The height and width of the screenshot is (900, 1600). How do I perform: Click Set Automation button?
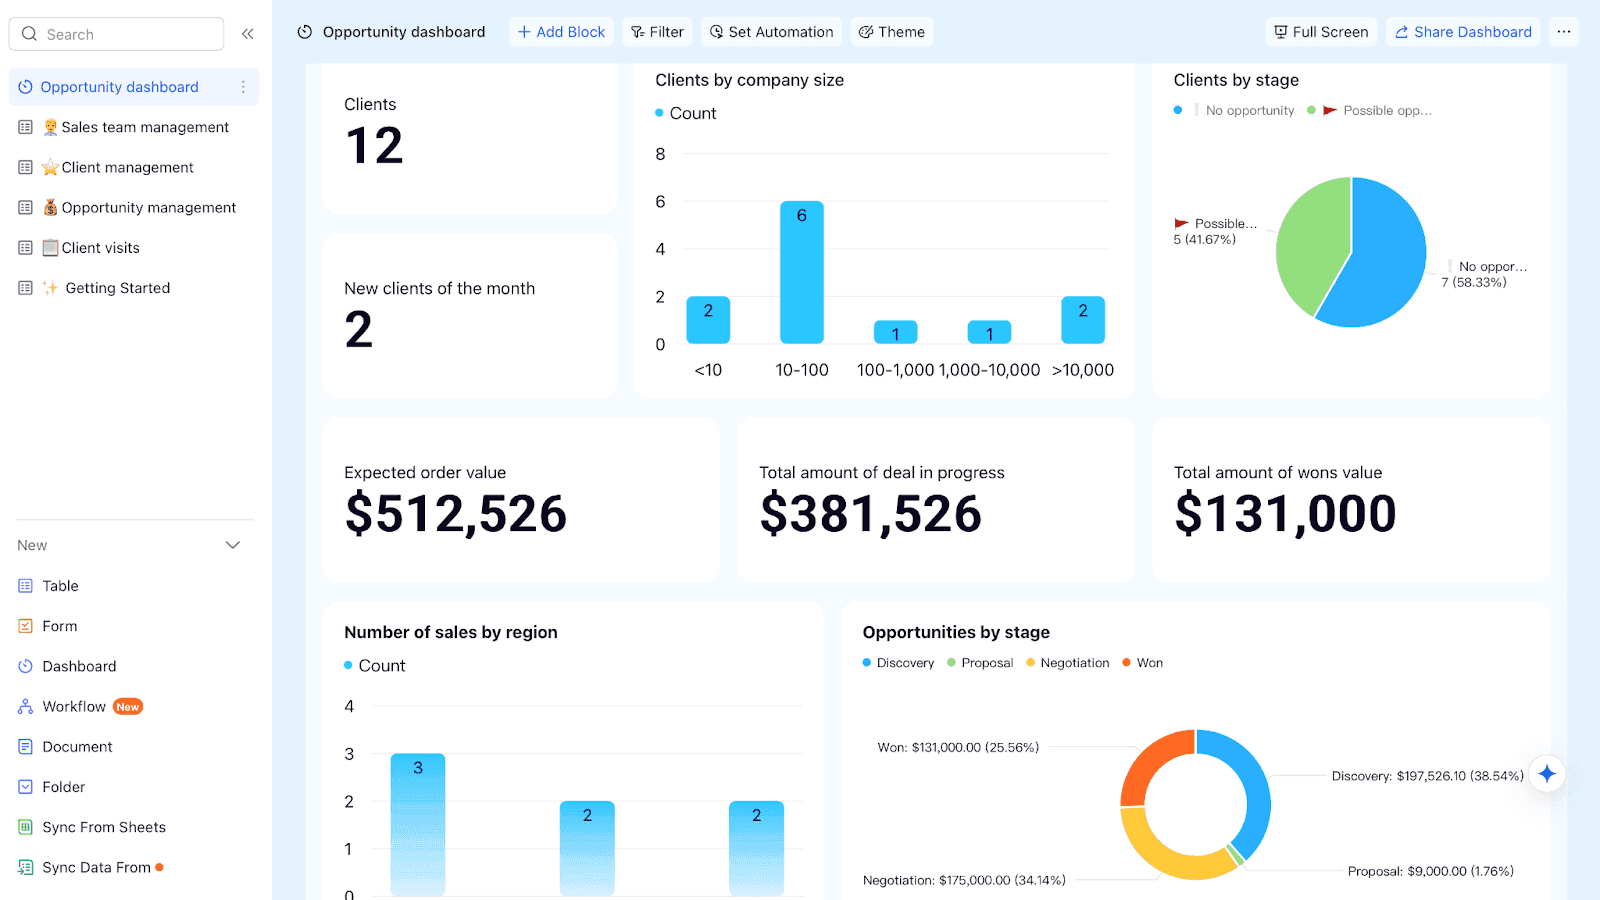pos(771,32)
